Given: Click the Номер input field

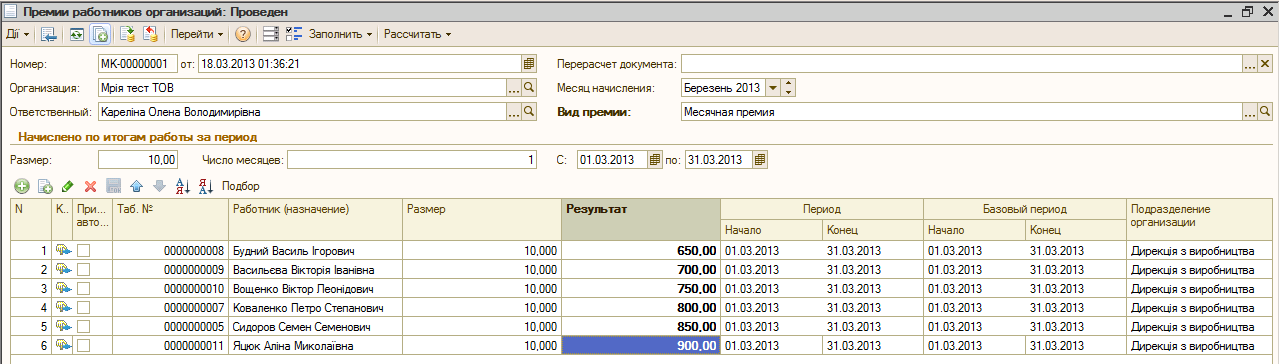Looking at the screenshot, I should (x=138, y=63).
